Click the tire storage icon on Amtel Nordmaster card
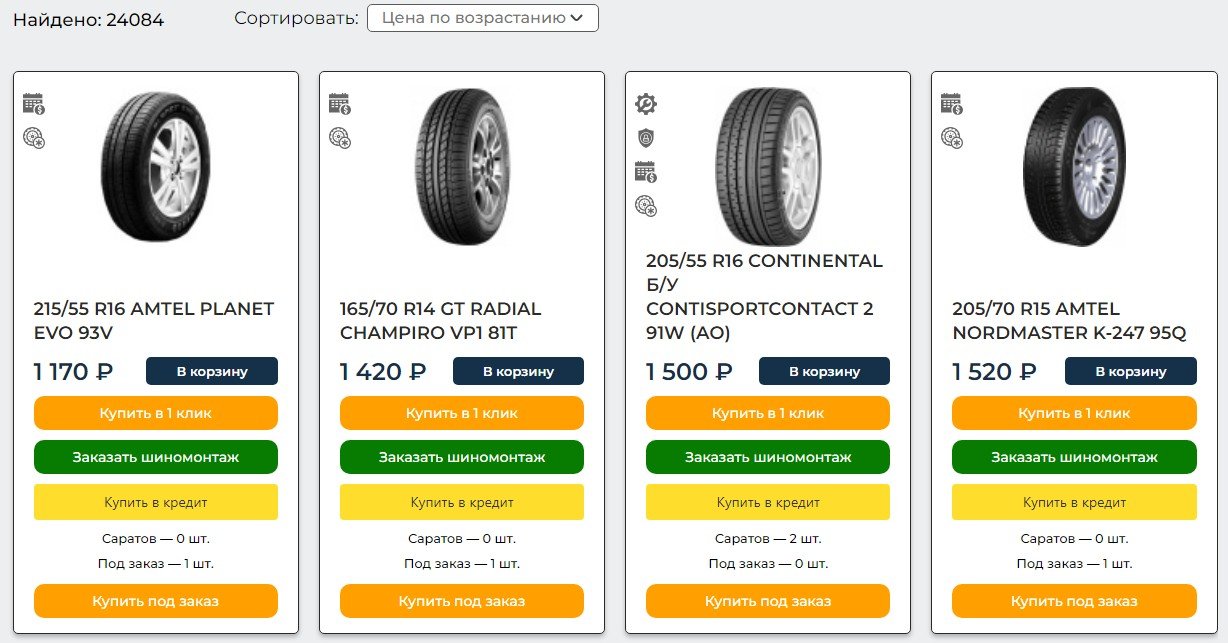 point(952,138)
